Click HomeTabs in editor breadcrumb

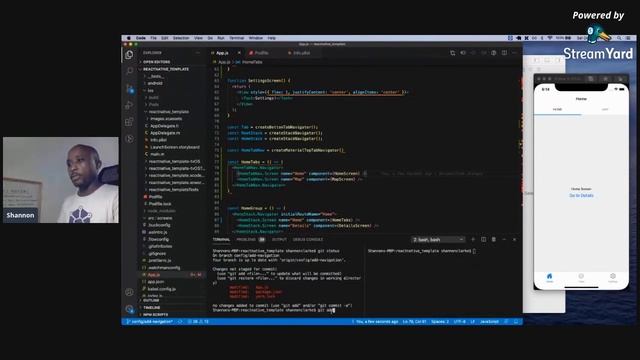tap(252, 62)
